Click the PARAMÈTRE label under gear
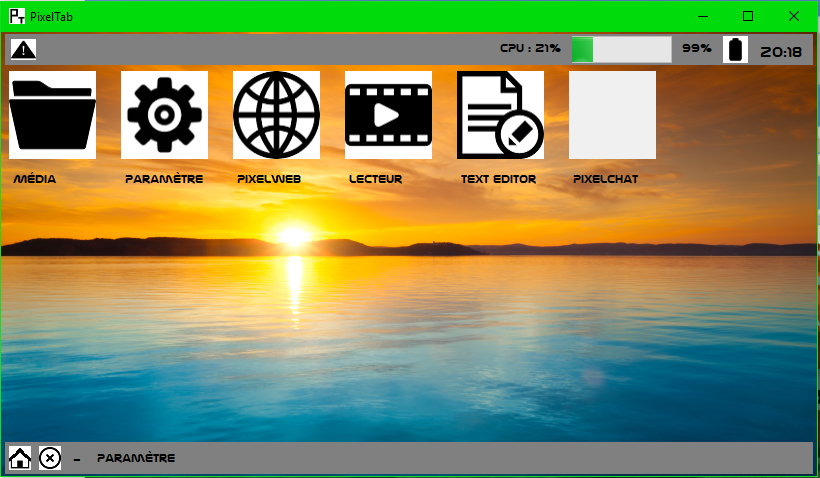The height and width of the screenshot is (478, 820). pyautogui.click(x=164, y=179)
